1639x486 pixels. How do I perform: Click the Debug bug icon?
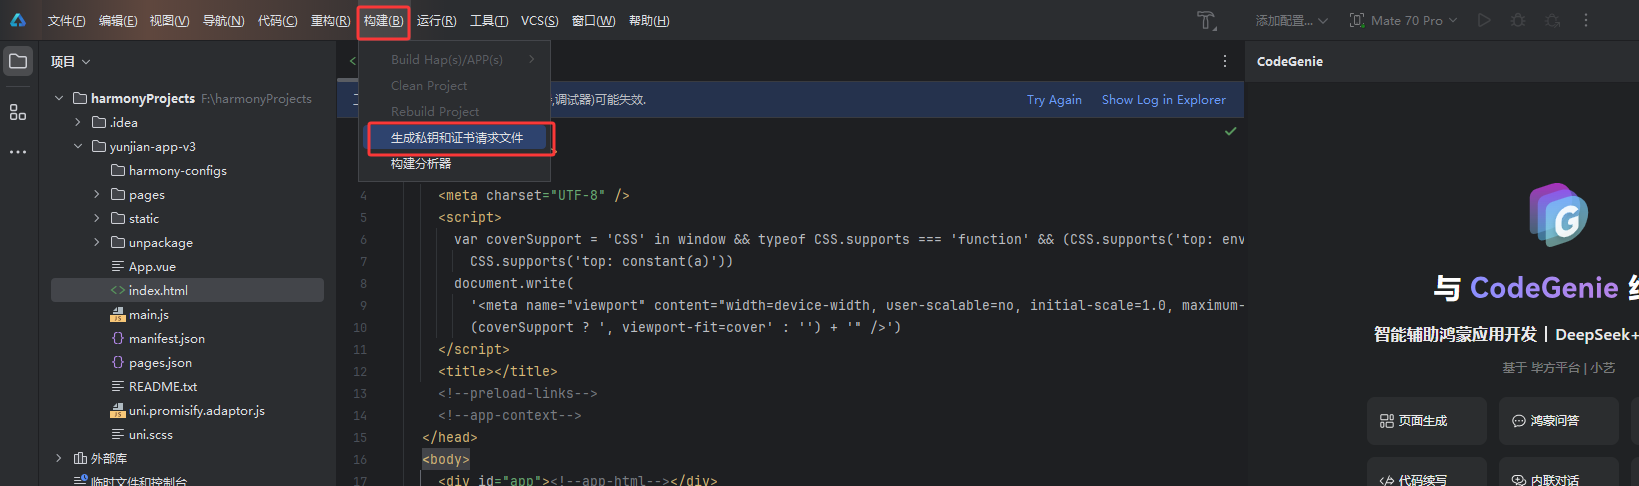(1518, 20)
